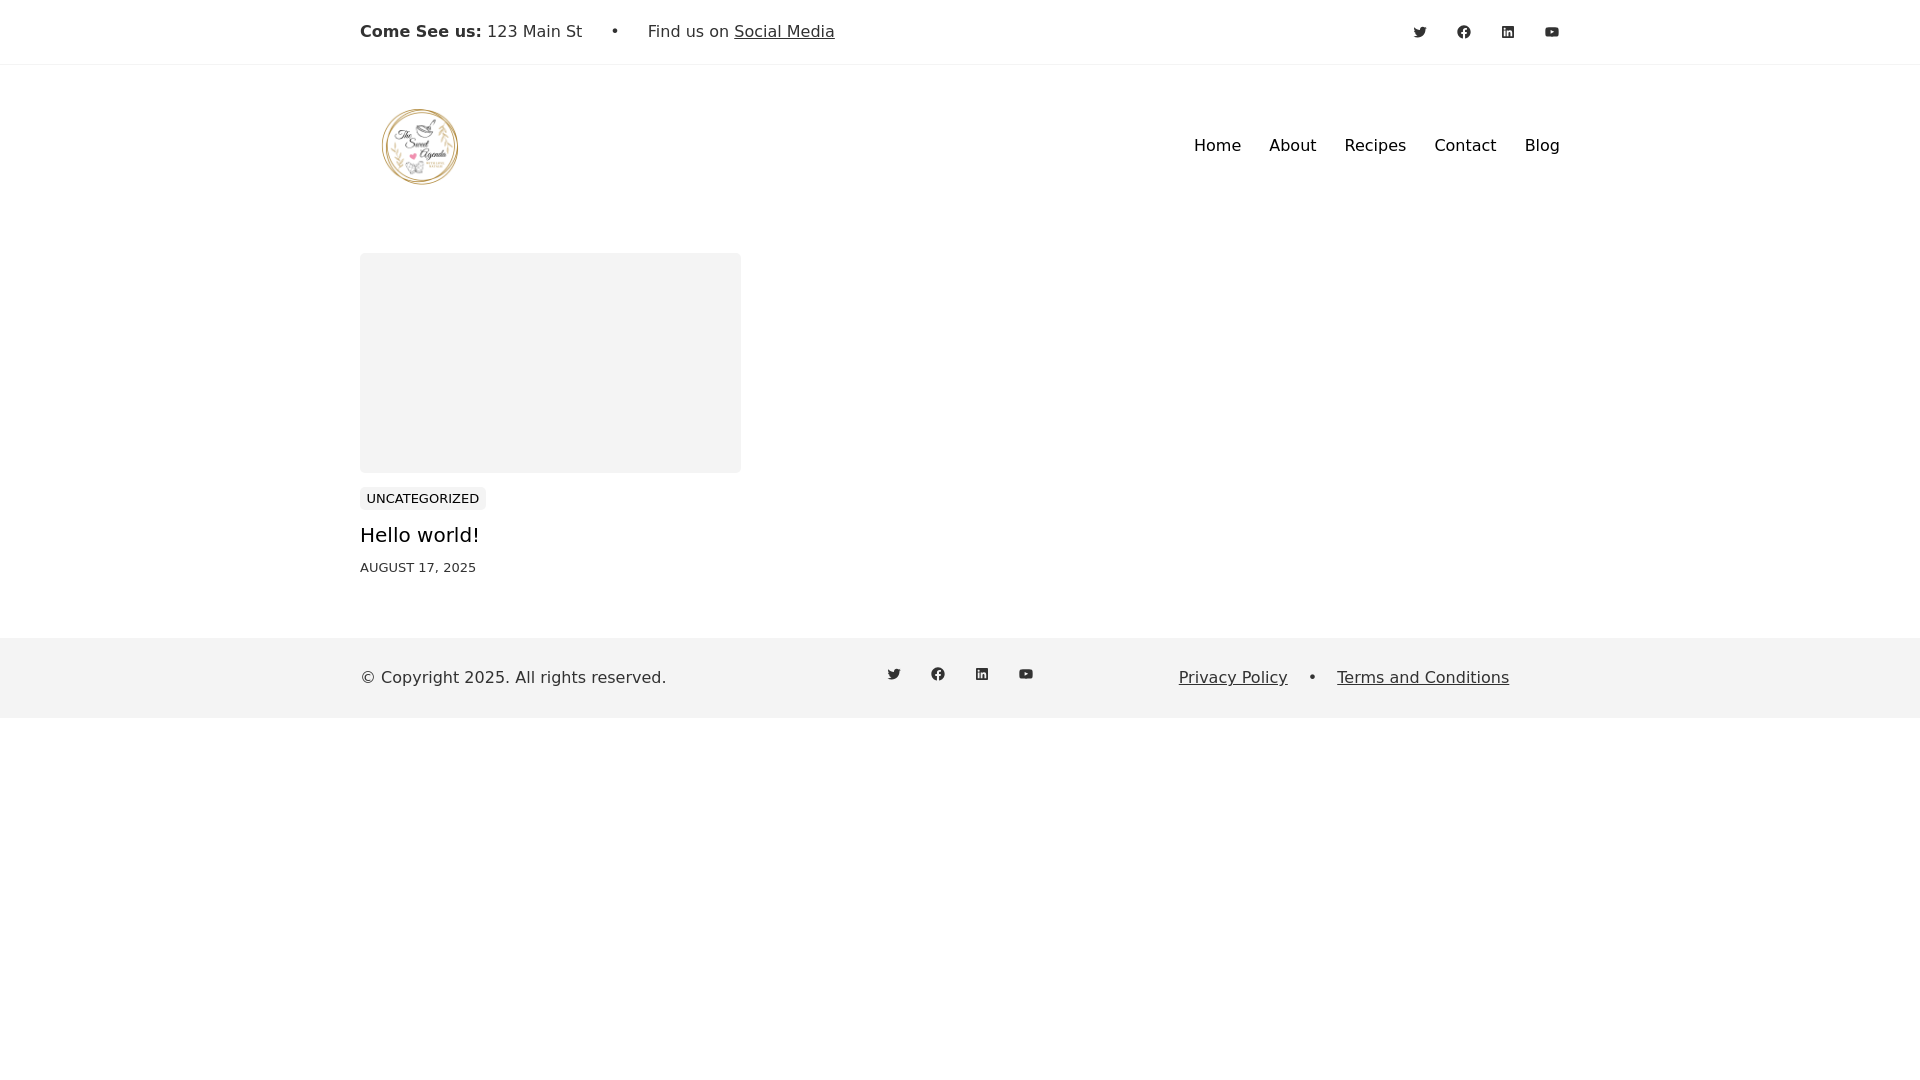This screenshot has height=1080, width=1920.
Task: Open the Facebook icon in the top bar
Action: pos(1464,32)
